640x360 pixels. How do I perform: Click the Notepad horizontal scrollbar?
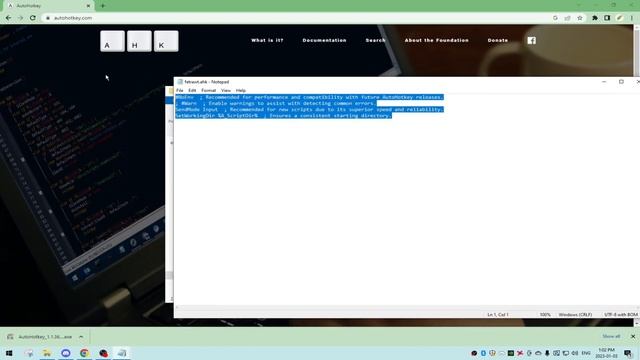point(407,307)
